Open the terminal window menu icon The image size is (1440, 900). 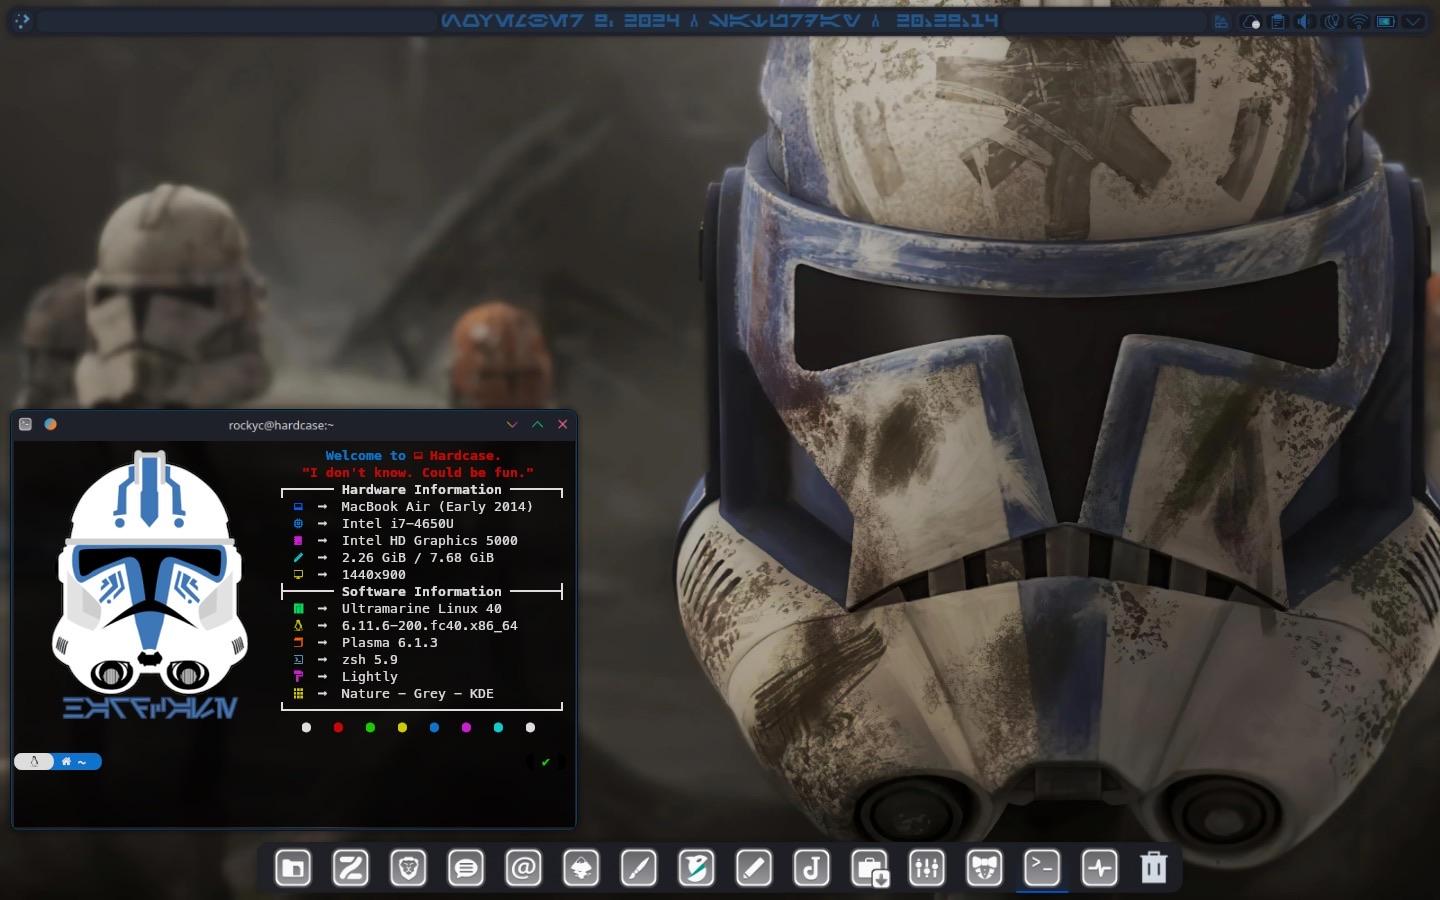26,424
